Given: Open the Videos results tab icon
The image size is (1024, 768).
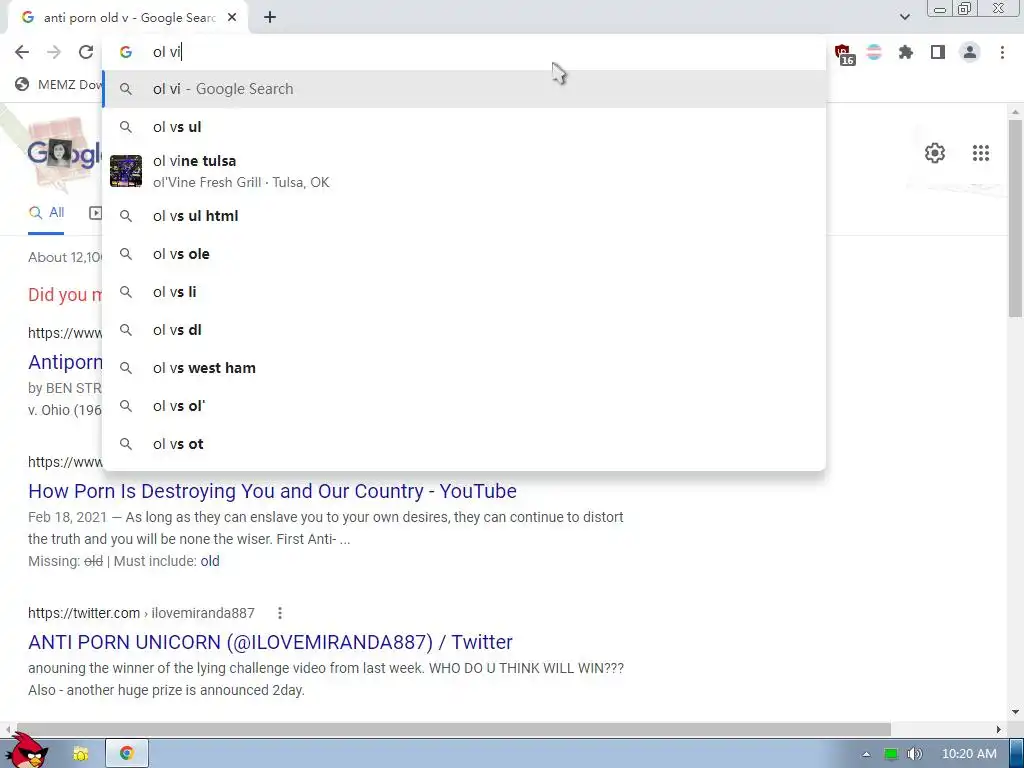Looking at the screenshot, I should pos(95,213).
